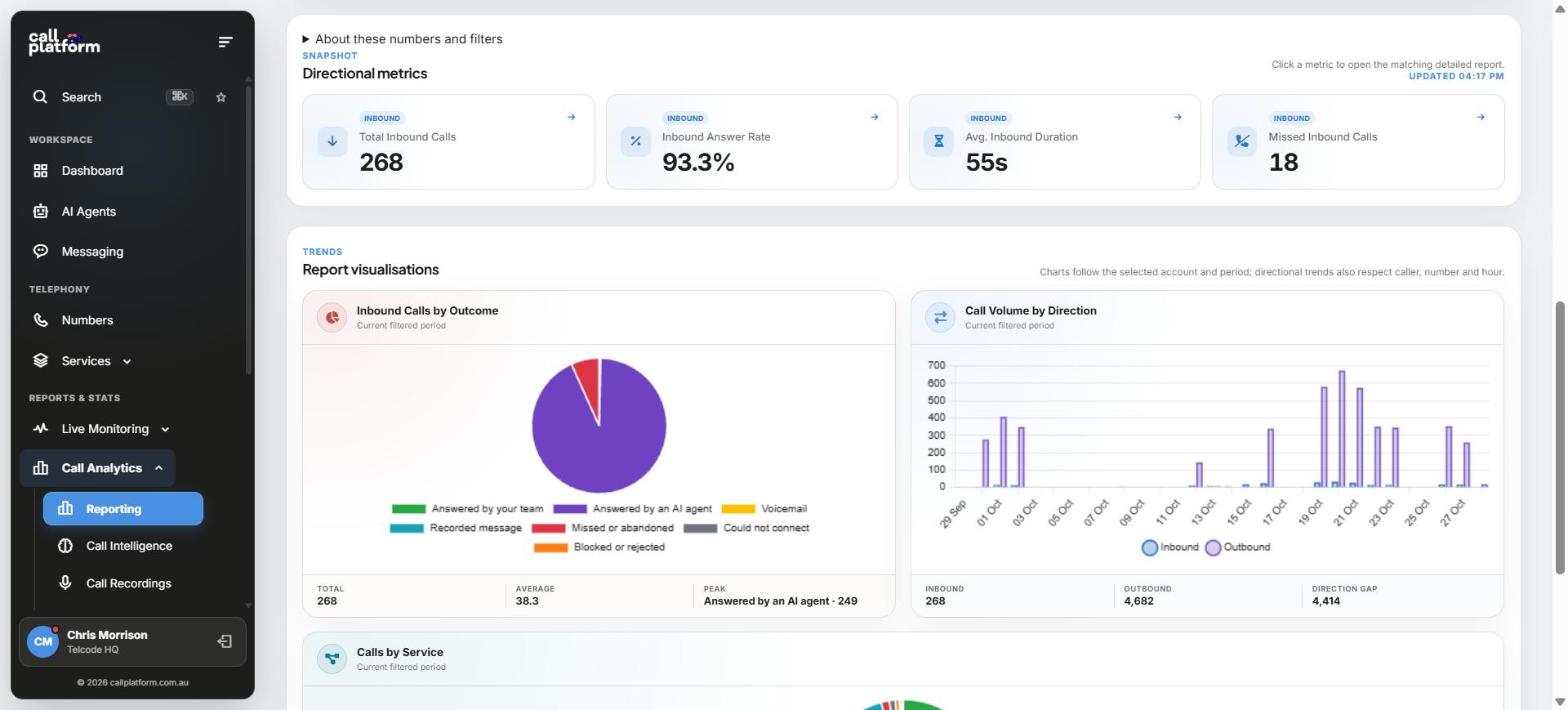1568x710 pixels.
Task: Open Inbound Answer Rate report arrow
Action: coord(874,117)
